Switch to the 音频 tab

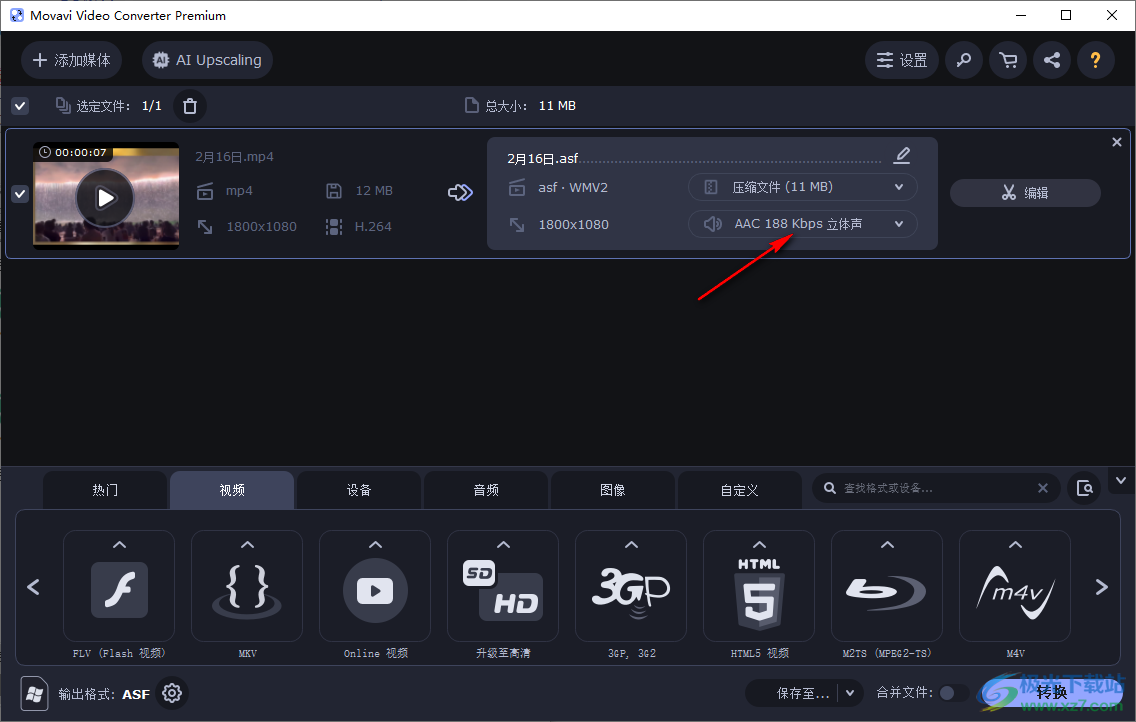(x=486, y=490)
